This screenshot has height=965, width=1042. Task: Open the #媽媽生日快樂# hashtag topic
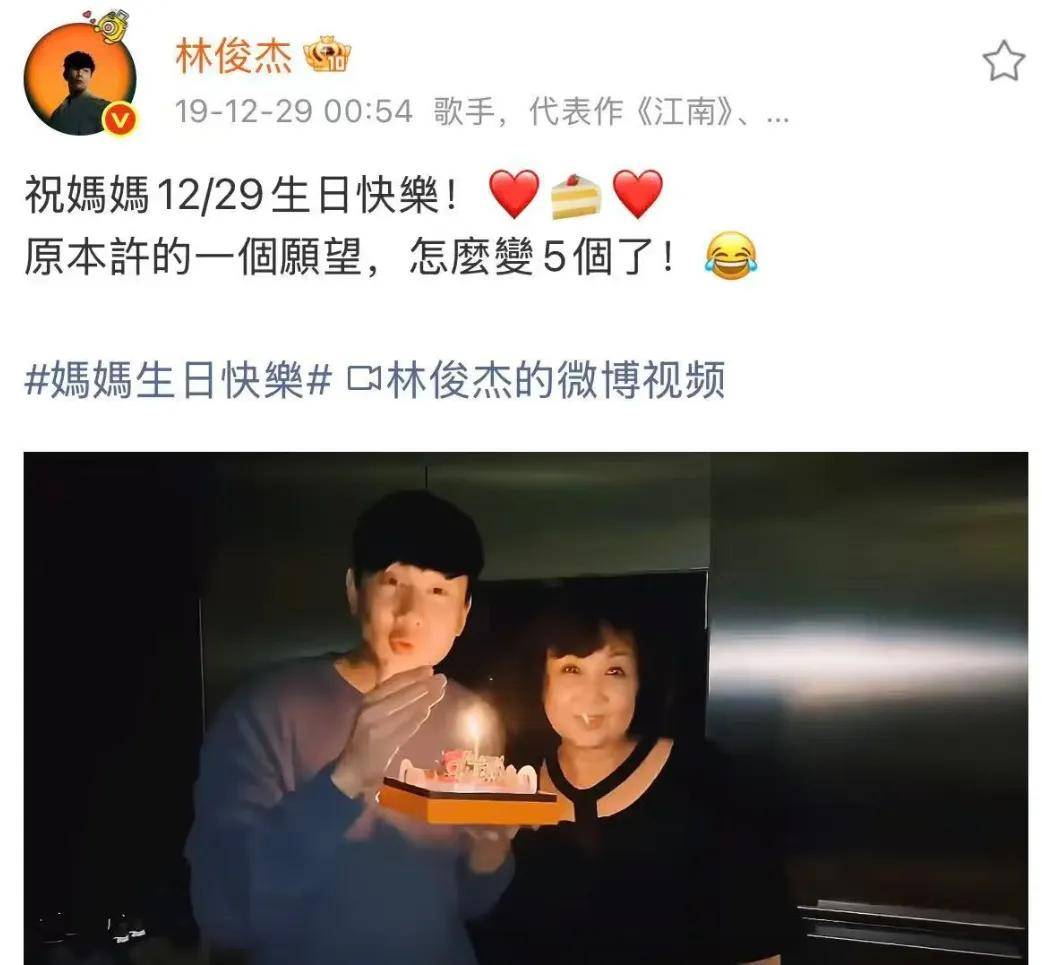178,380
